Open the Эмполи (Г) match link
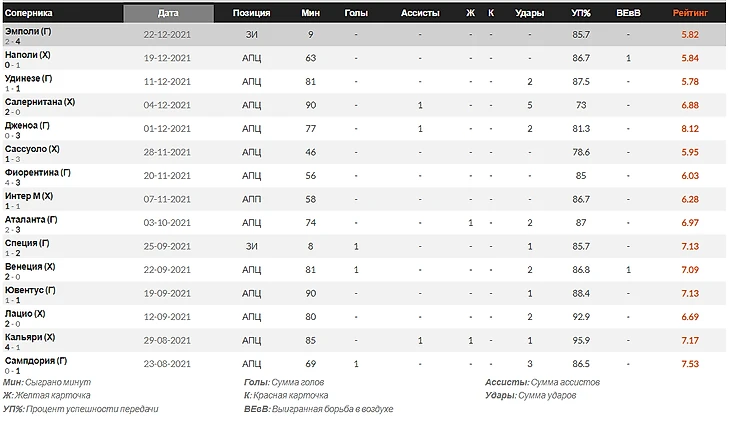The image size is (730, 425). point(28,32)
